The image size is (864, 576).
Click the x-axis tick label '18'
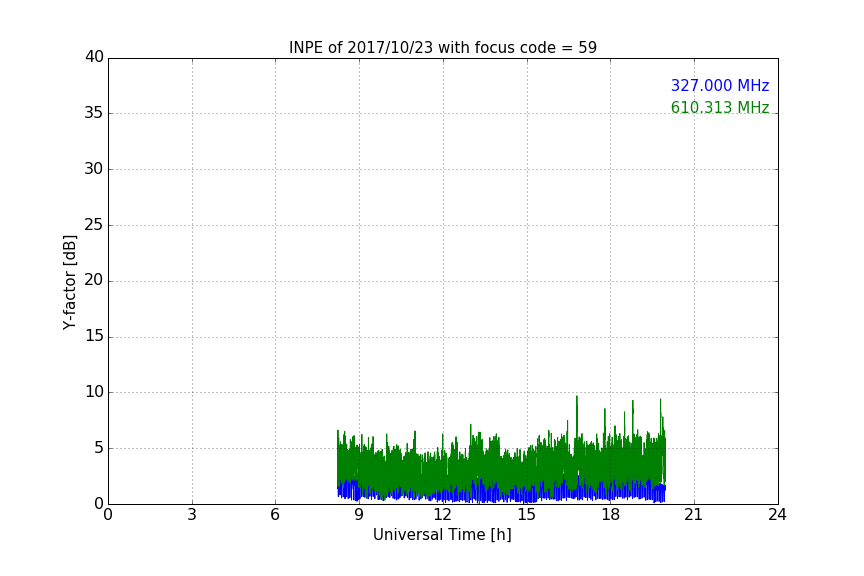610,515
